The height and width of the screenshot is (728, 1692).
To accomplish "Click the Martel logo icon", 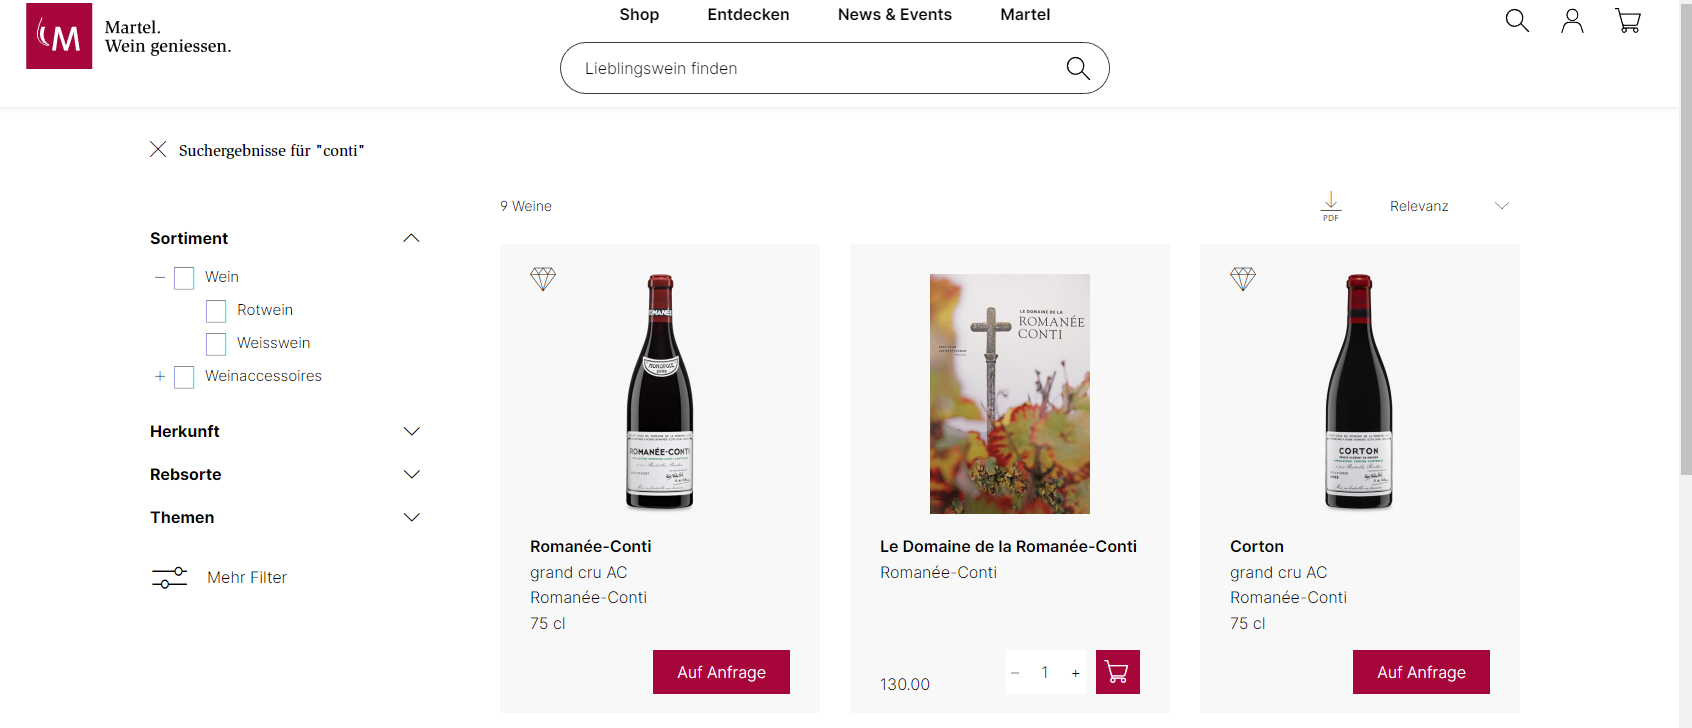I will click(x=59, y=36).
